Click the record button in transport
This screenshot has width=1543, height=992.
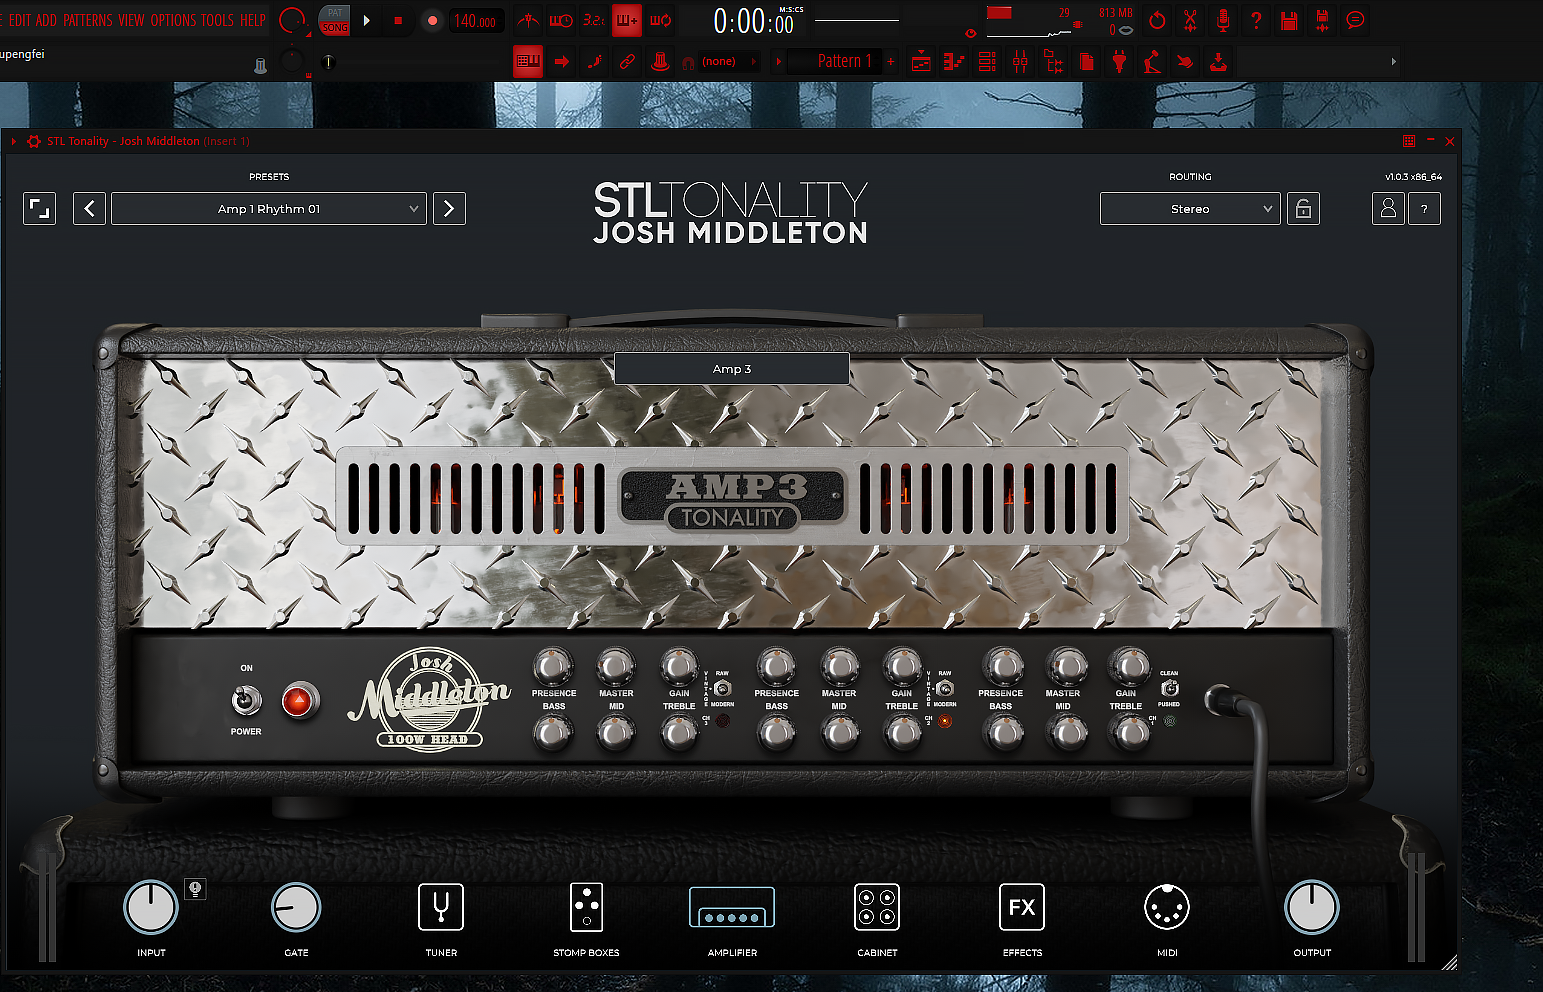432,20
